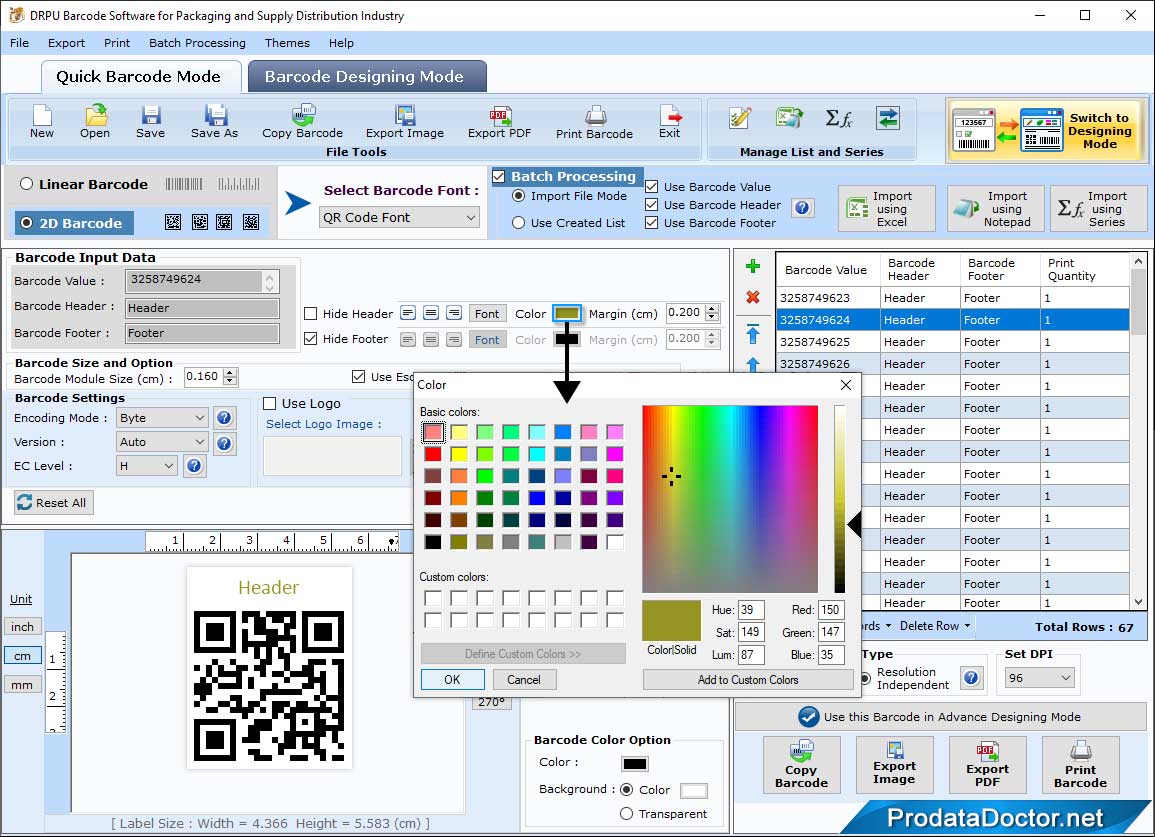
Task: Enable the Hide Header checkbox
Action: [x=311, y=314]
